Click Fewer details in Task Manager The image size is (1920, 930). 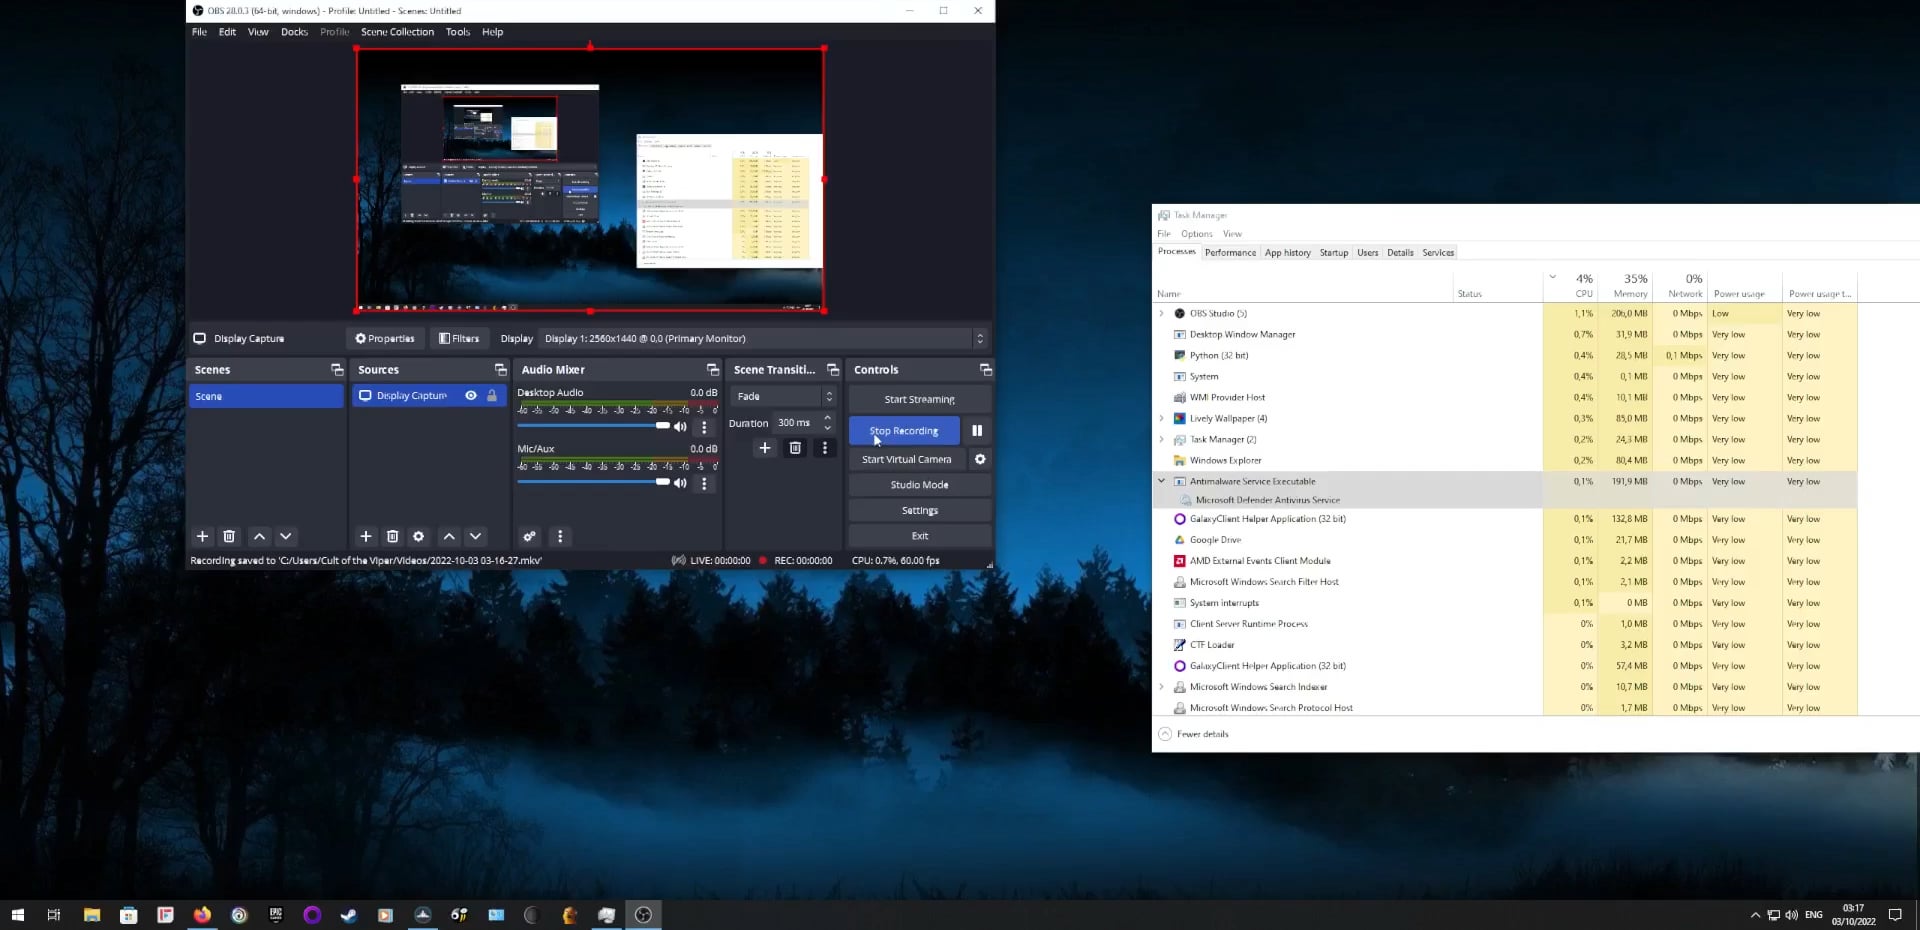[x=1202, y=734]
